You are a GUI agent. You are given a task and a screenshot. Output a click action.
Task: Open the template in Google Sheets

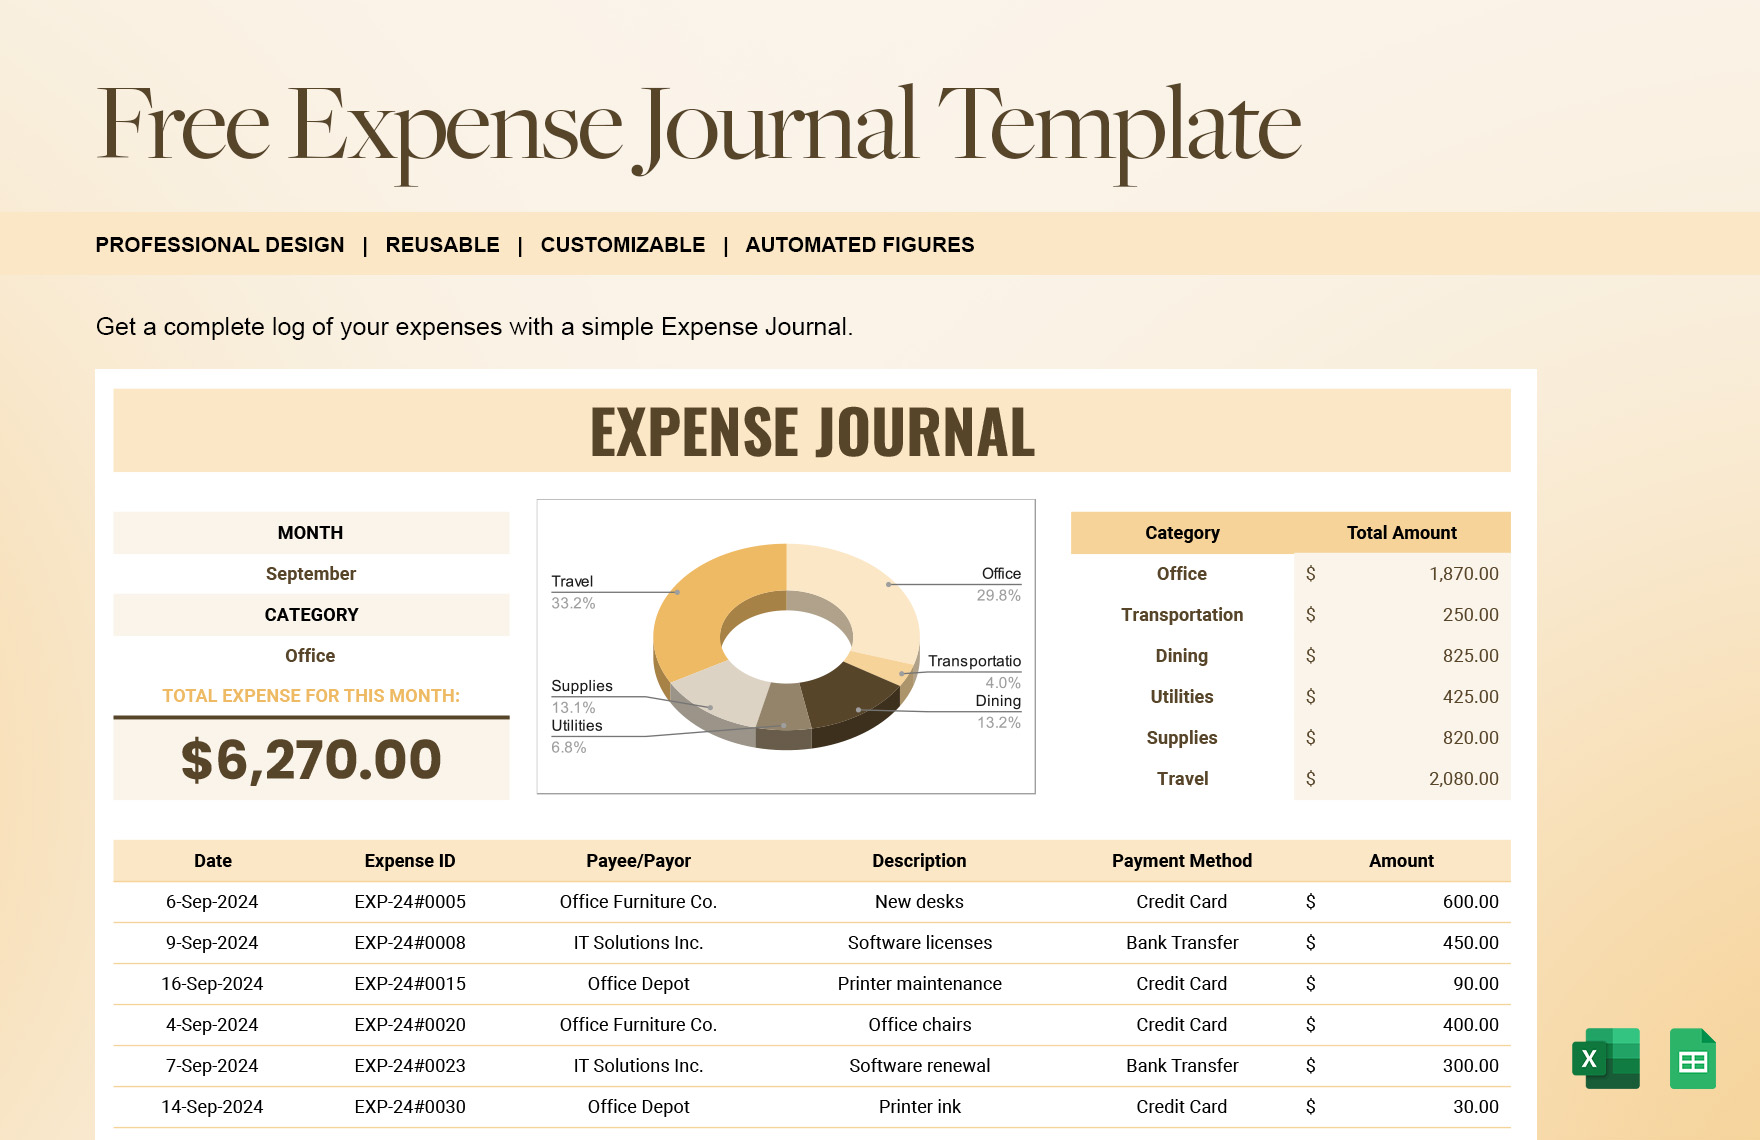(x=1694, y=1059)
